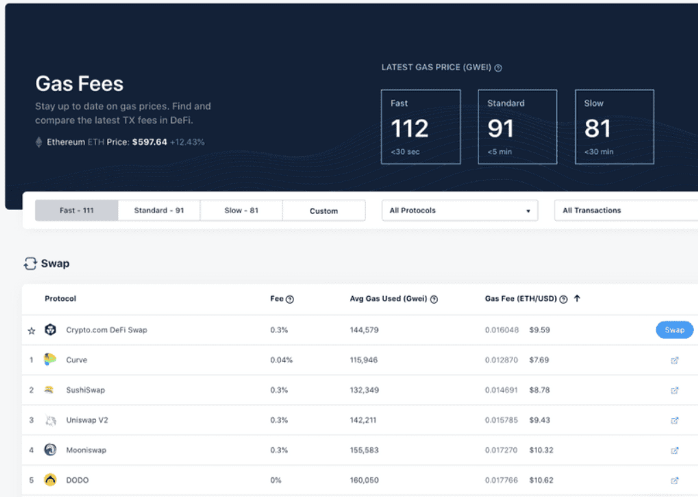This screenshot has height=497, width=698.
Task: Click the Gas Fee (ETH/USD) header
Action: (521, 298)
